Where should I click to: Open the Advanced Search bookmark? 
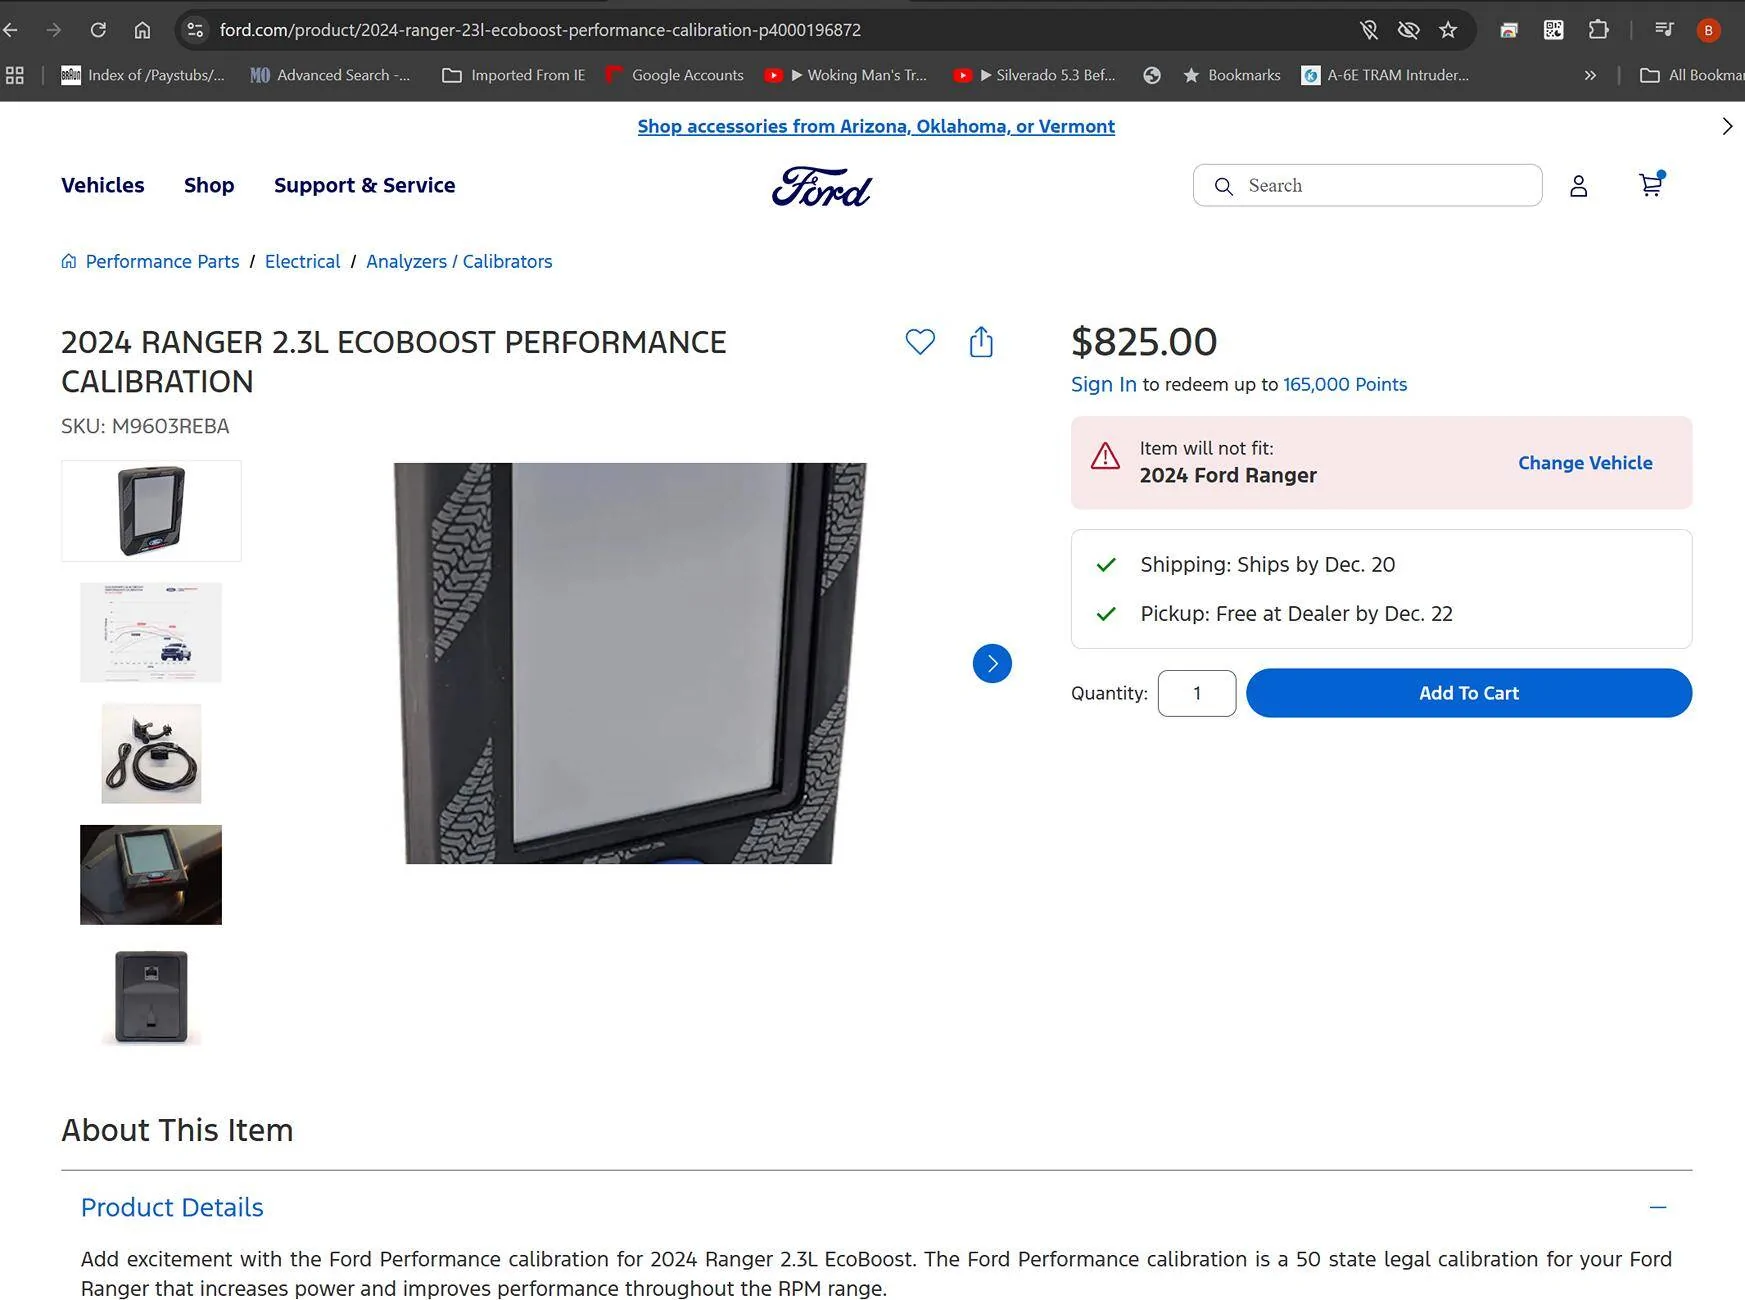330,75
